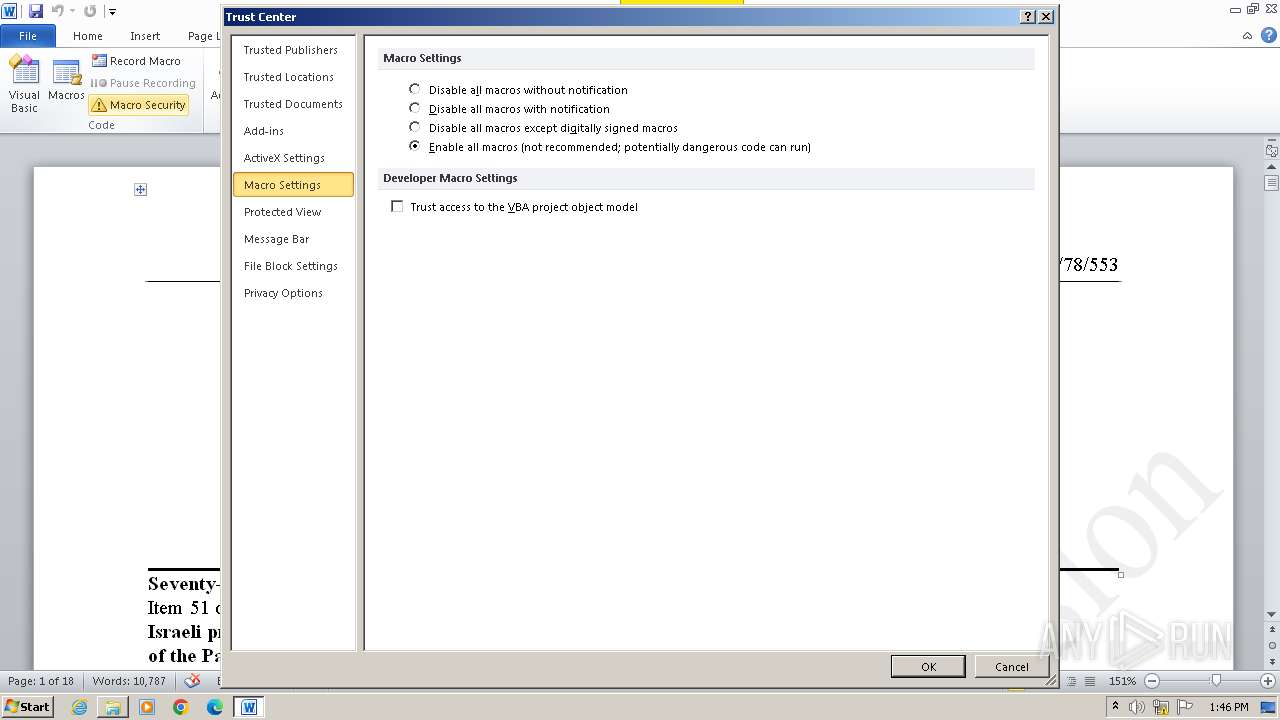Image resolution: width=1280 pixels, height=720 pixels.
Task: Open the Action Center flag icon
Action: (1186, 707)
